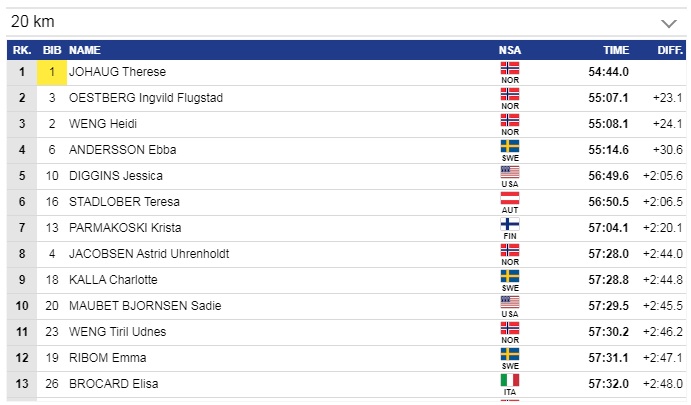Open the 20 km race selector
This screenshot has width=691, height=405.
tap(340, 22)
